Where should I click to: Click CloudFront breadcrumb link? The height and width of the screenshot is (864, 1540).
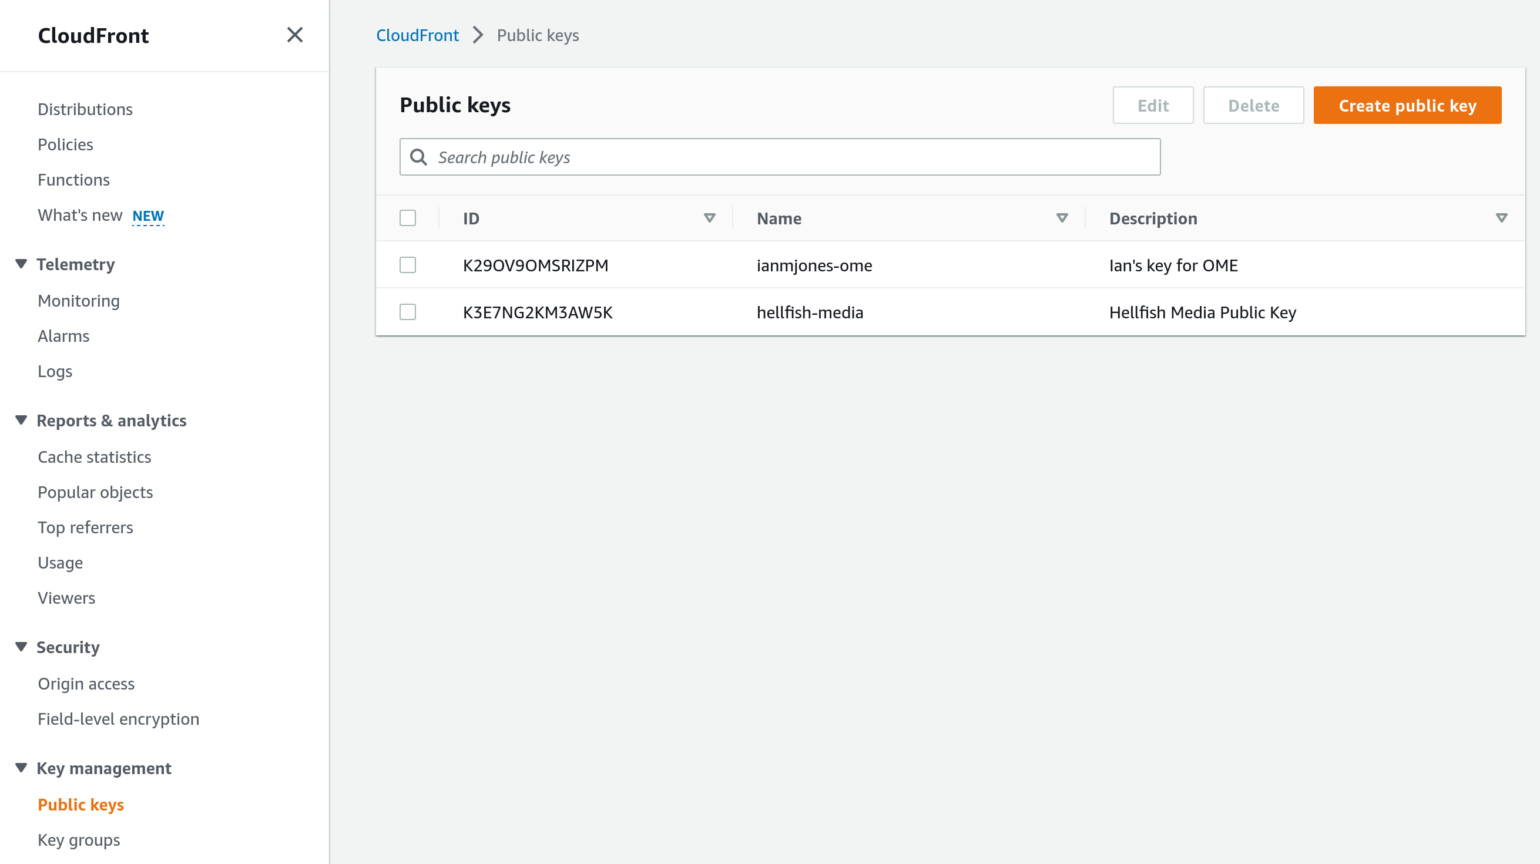[x=417, y=35]
